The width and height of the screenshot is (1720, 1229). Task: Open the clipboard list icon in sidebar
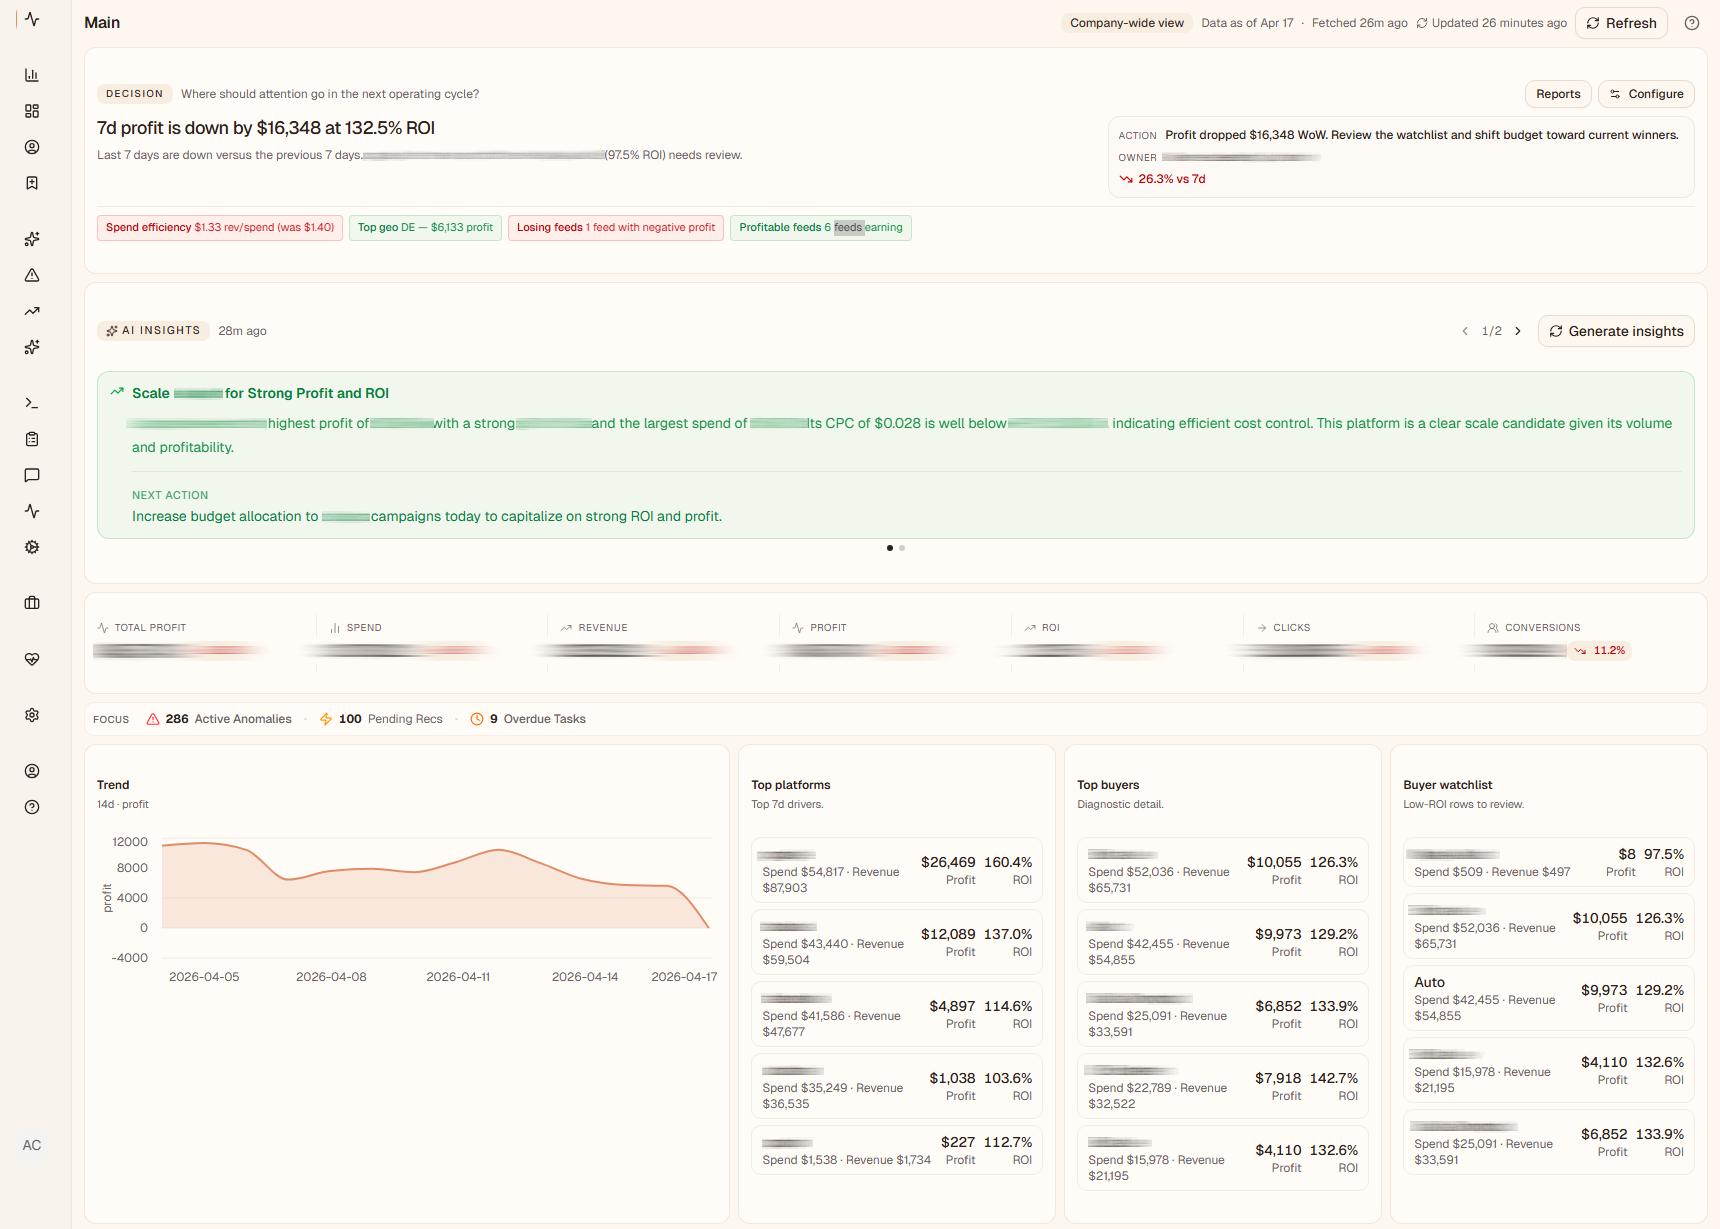pos(32,439)
